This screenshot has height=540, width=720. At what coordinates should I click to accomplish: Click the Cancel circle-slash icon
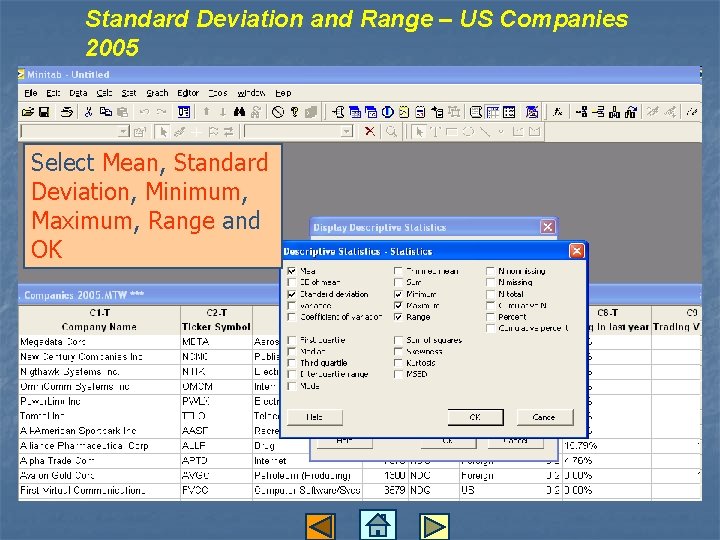[278, 112]
